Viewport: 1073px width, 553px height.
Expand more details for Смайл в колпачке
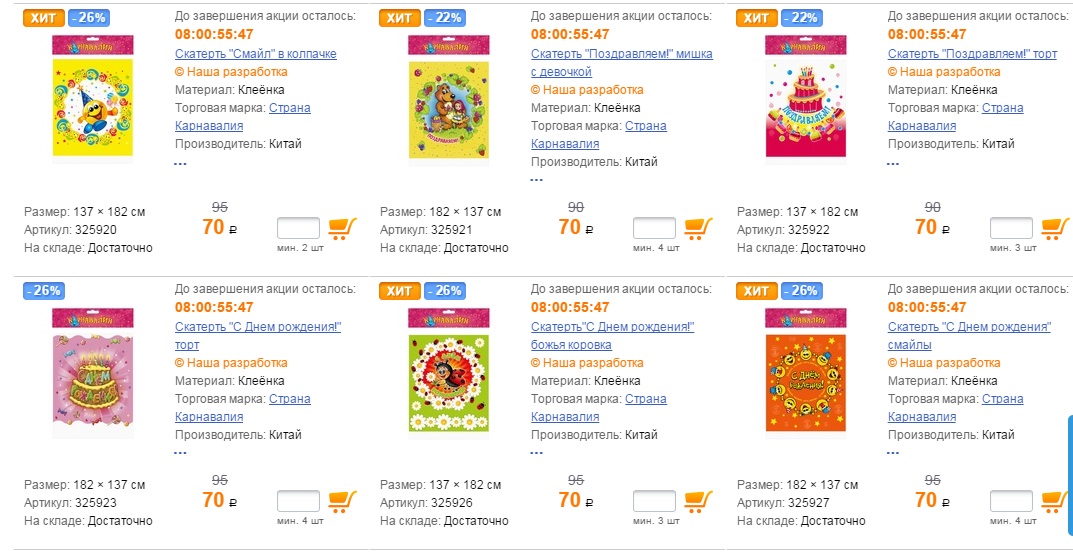(181, 162)
